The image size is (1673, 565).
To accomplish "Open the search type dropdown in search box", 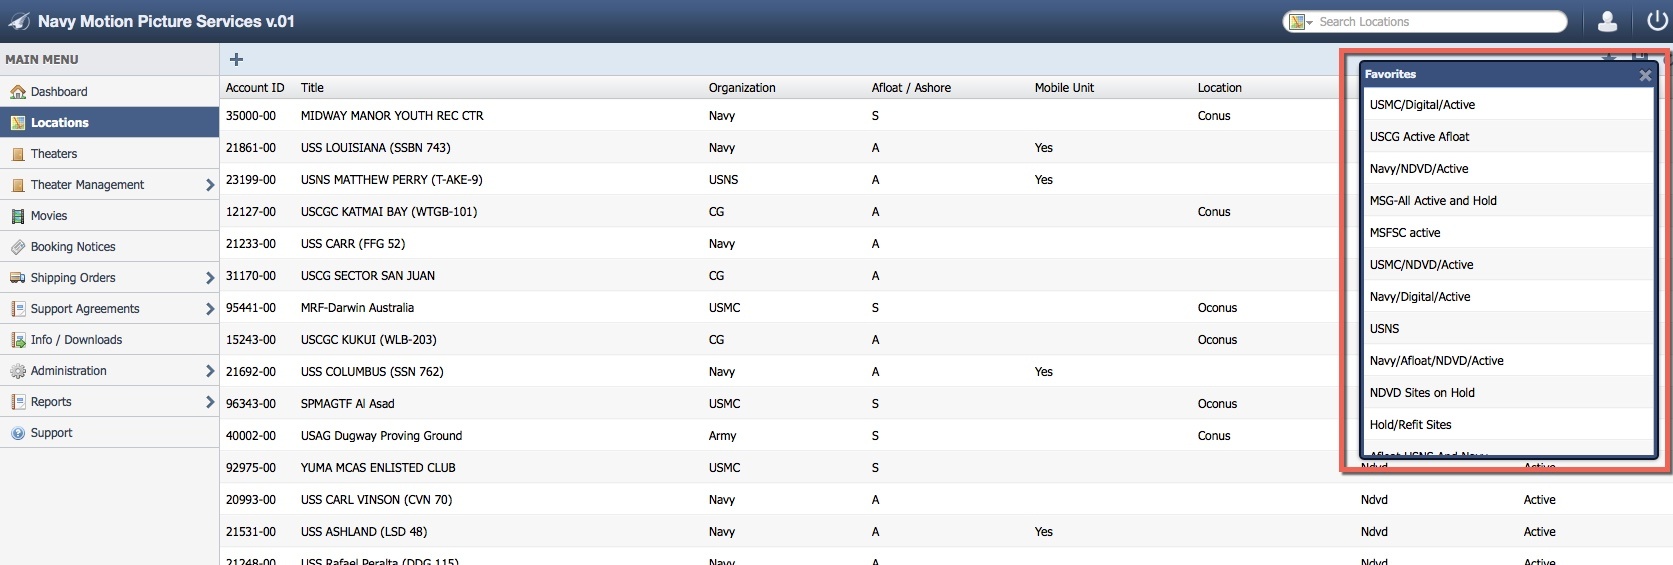I will click(1300, 22).
